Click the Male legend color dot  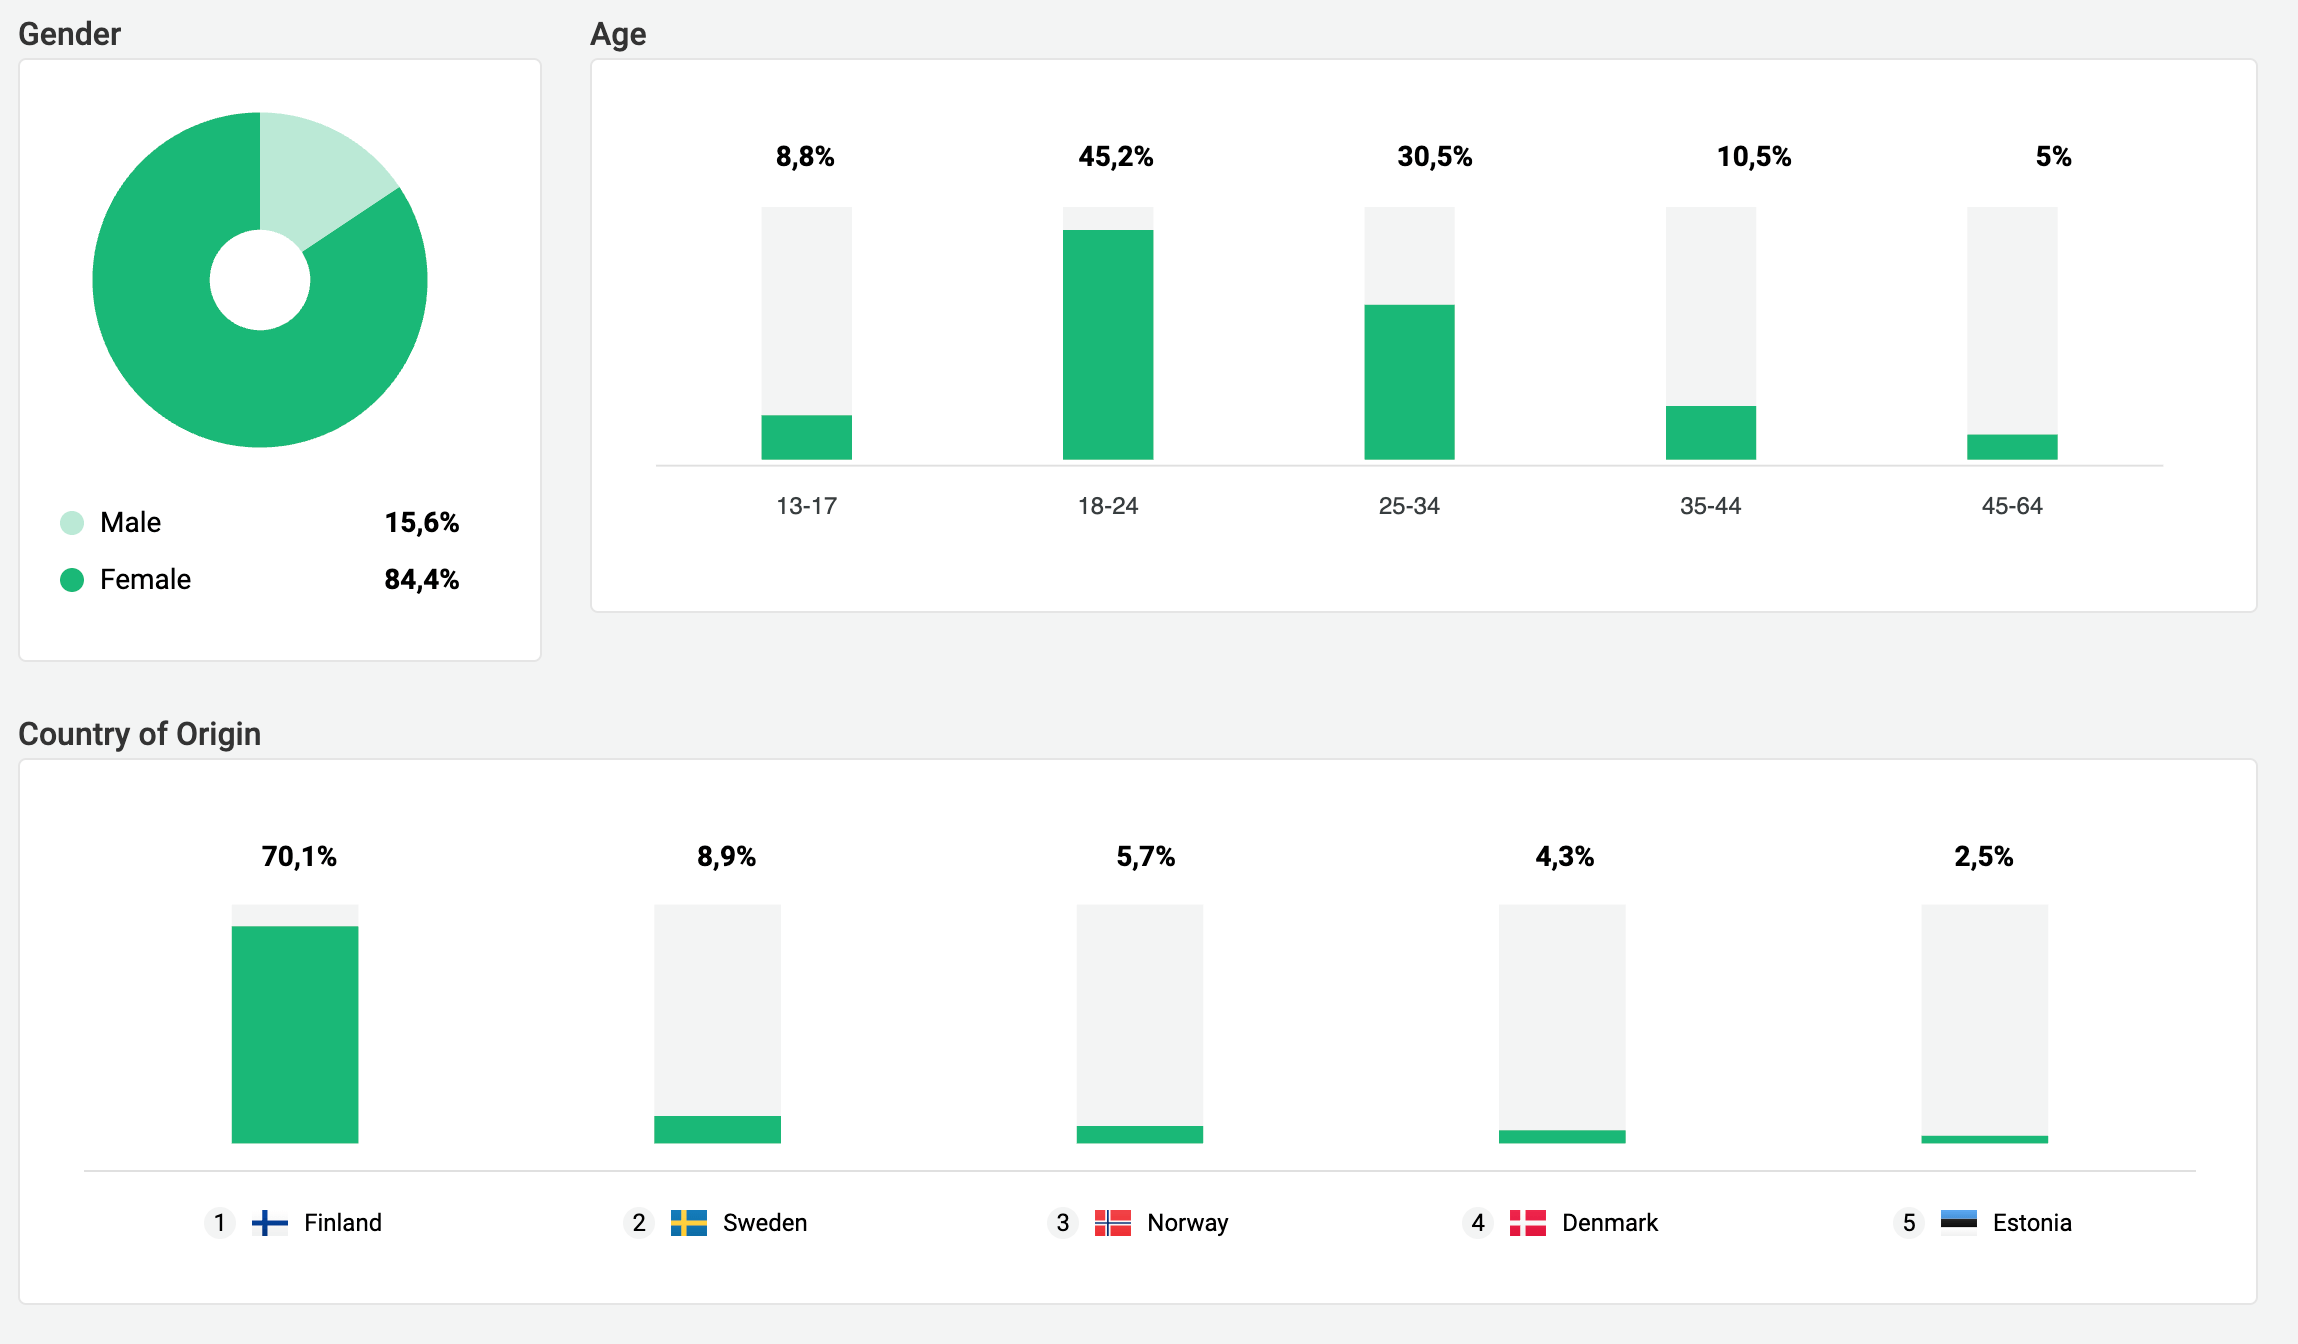point(72,523)
